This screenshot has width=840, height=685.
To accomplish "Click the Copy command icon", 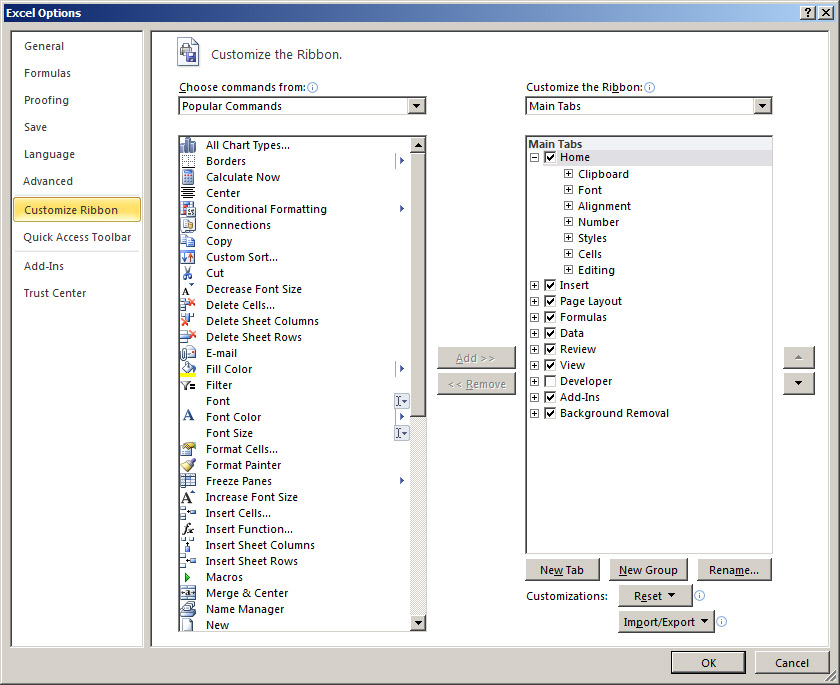I will 188,241.
